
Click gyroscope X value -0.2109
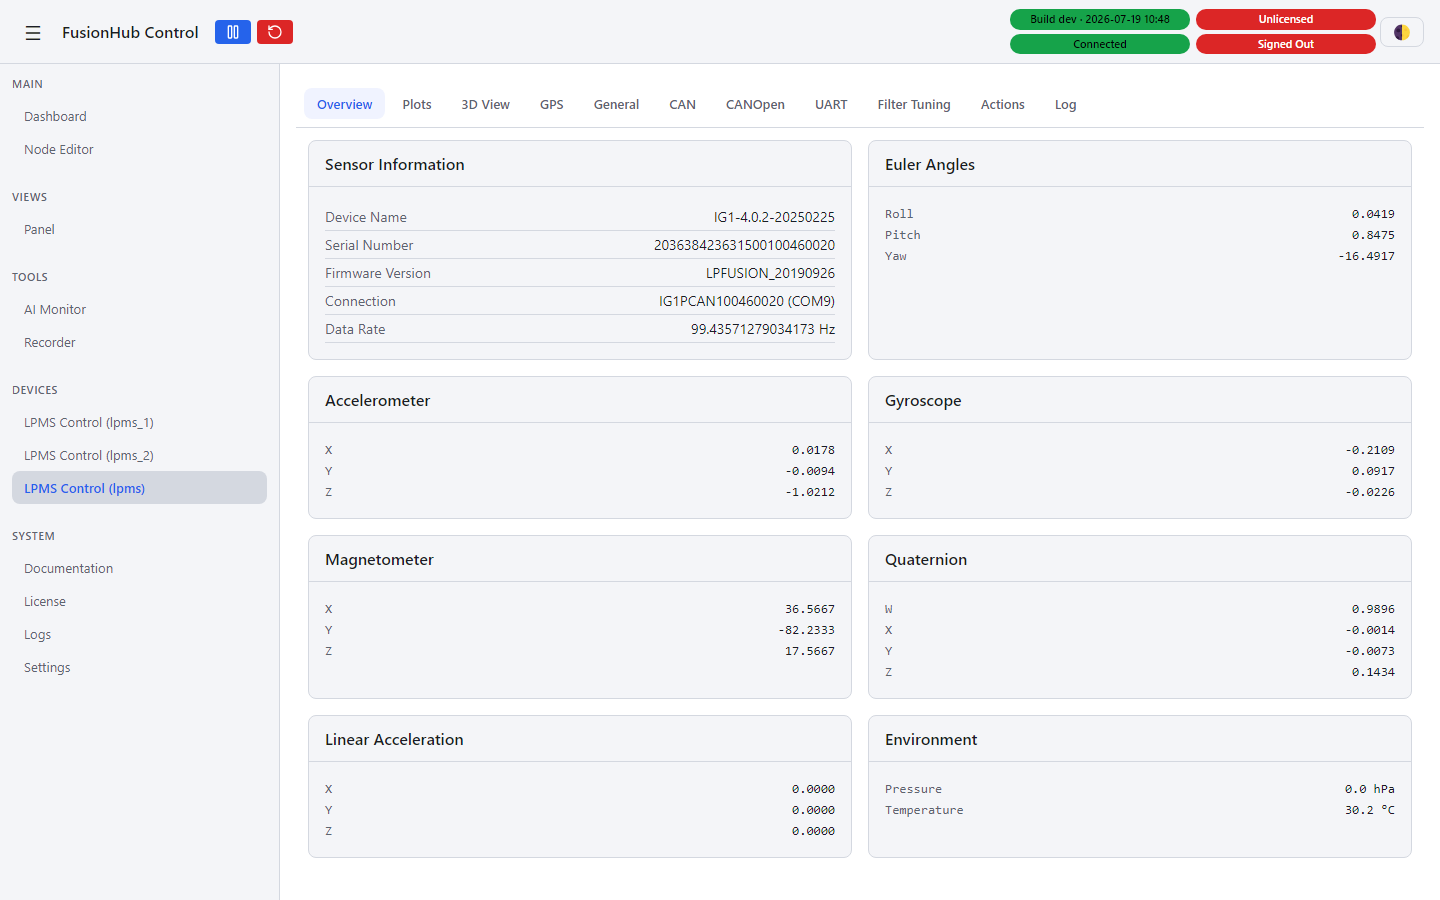1370,450
